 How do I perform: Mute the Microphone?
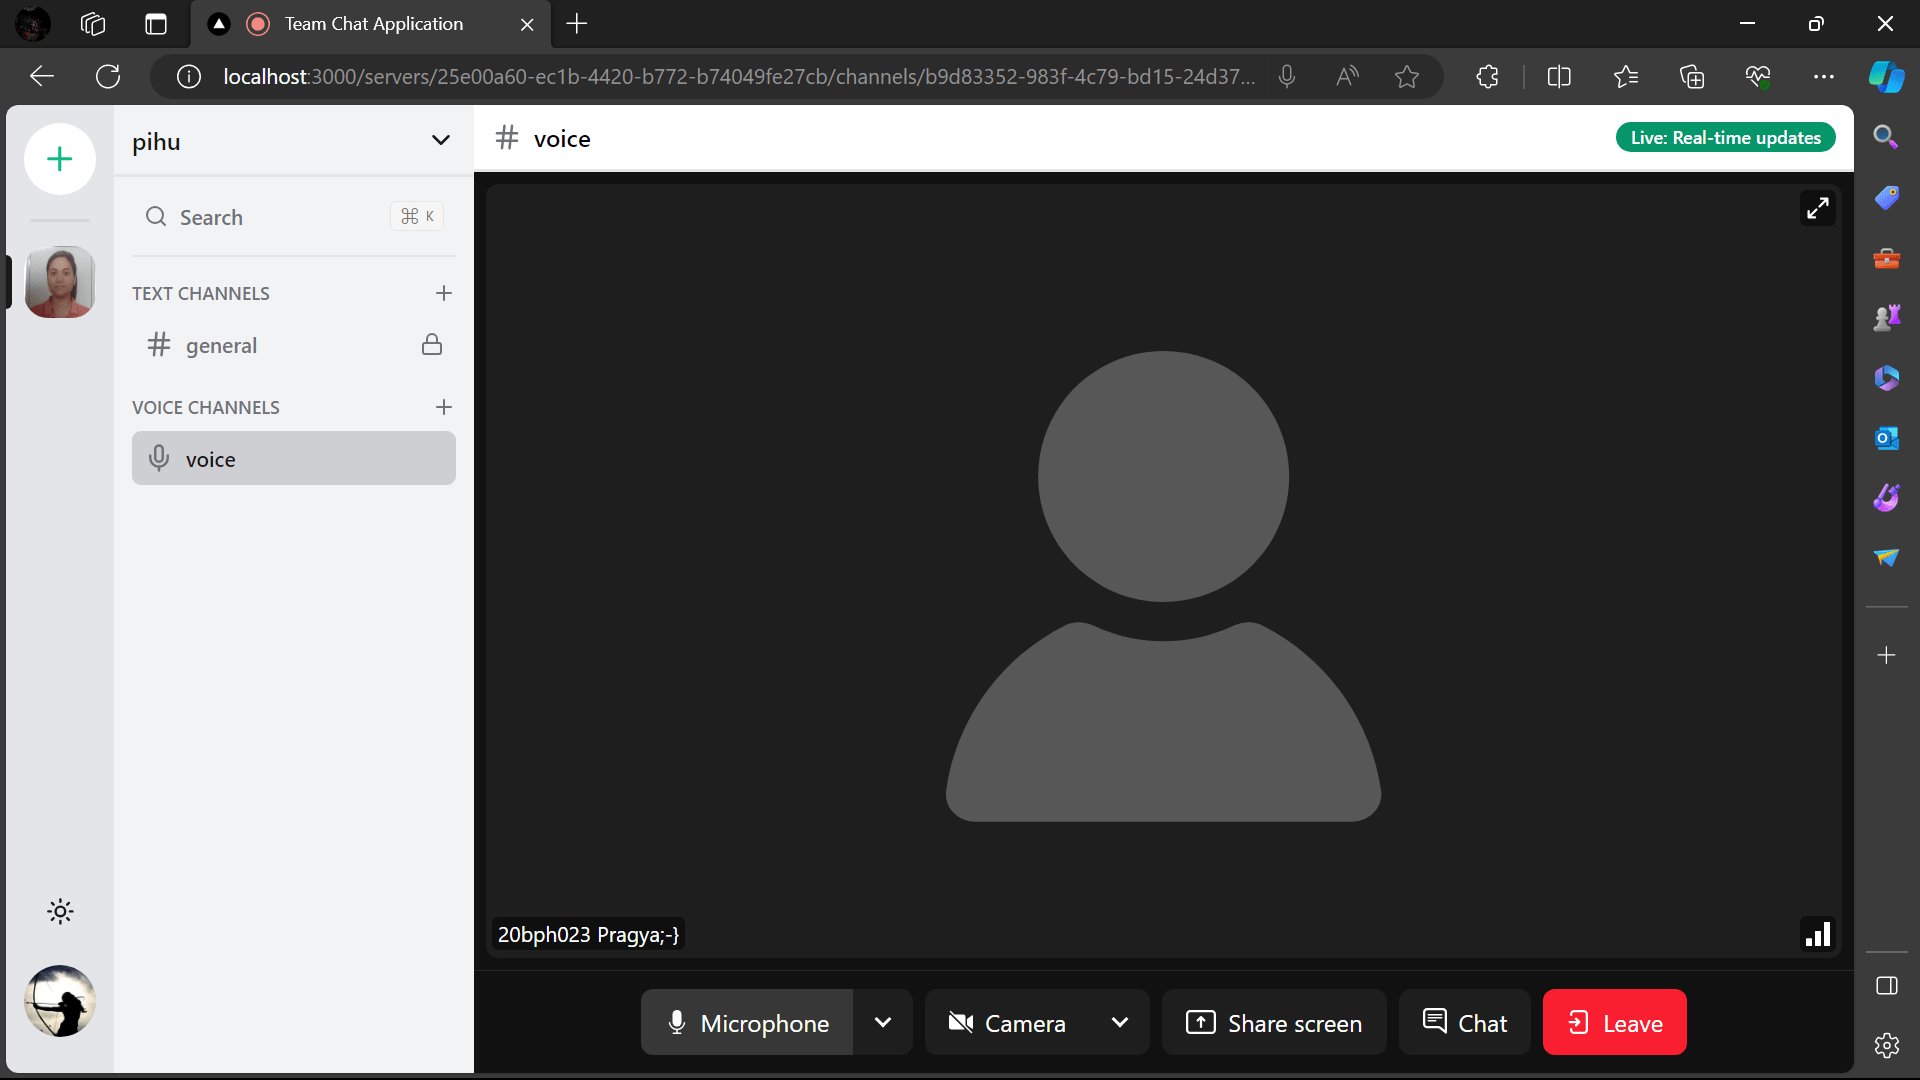[x=747, y=1023]
